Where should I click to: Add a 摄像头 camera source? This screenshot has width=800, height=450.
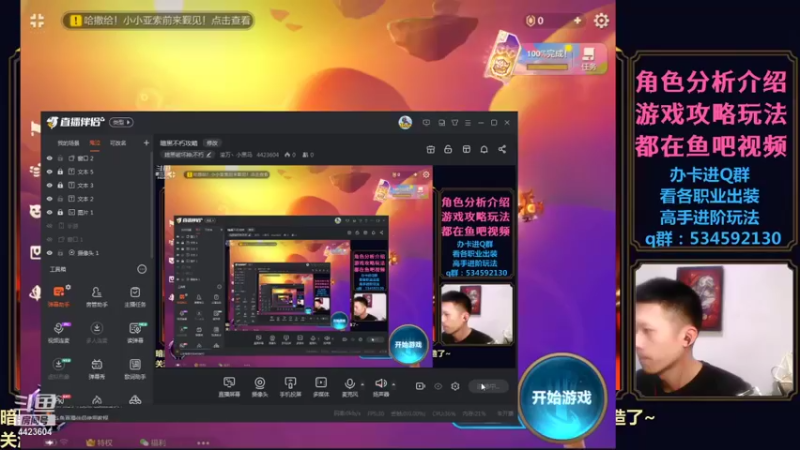[260, 387]
